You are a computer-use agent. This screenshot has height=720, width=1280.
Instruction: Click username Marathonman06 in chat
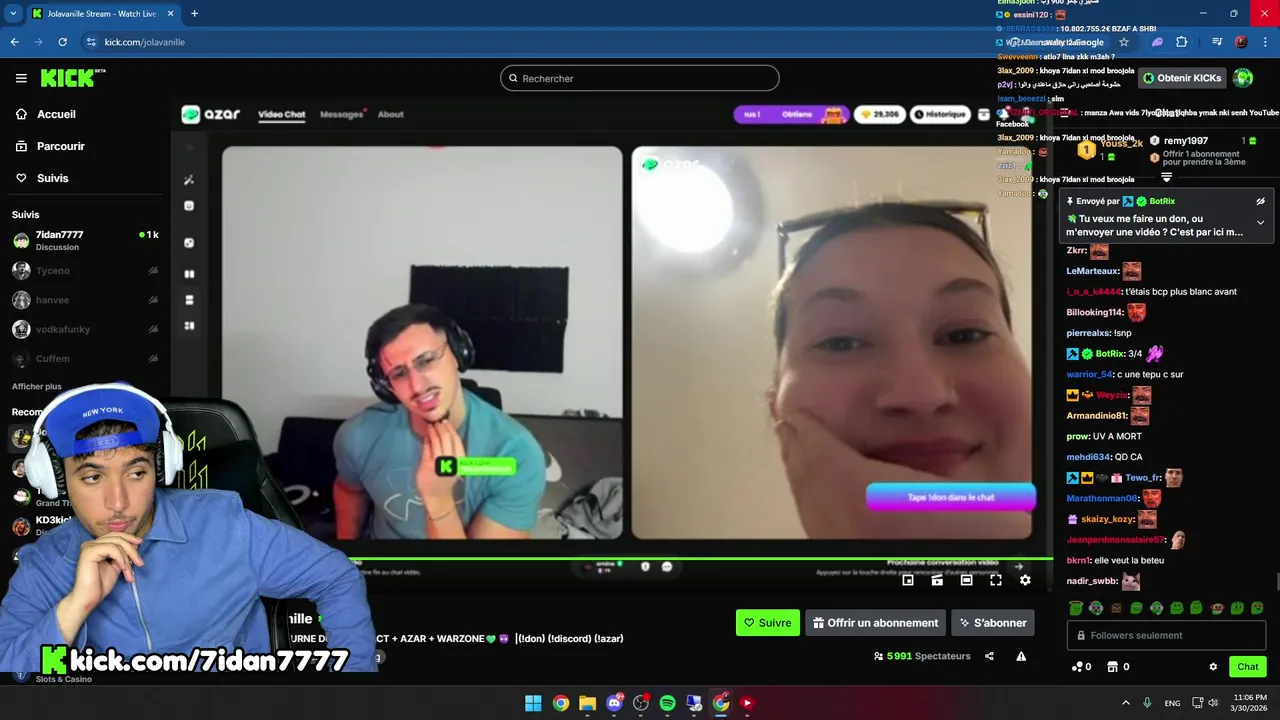1102,498
